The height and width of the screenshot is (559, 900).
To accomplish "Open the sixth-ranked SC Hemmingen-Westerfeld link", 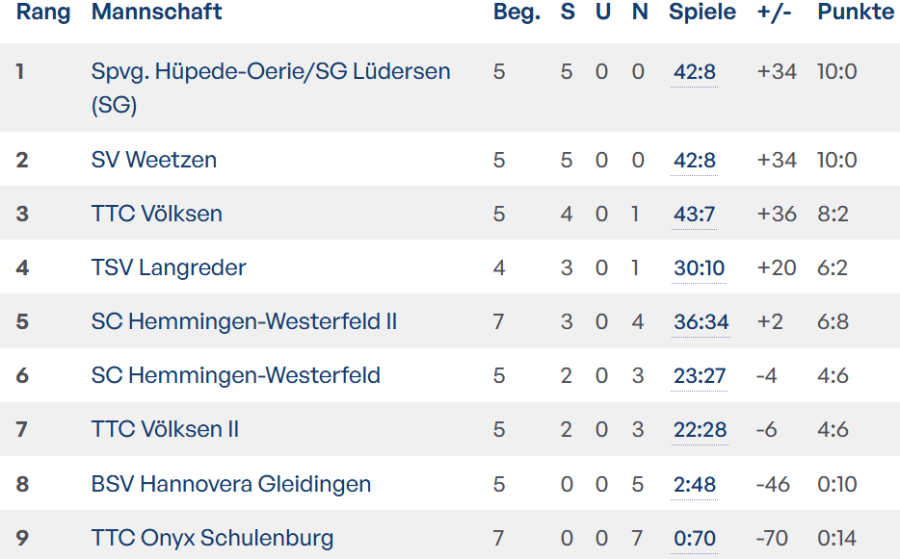I will pos(236,376).
